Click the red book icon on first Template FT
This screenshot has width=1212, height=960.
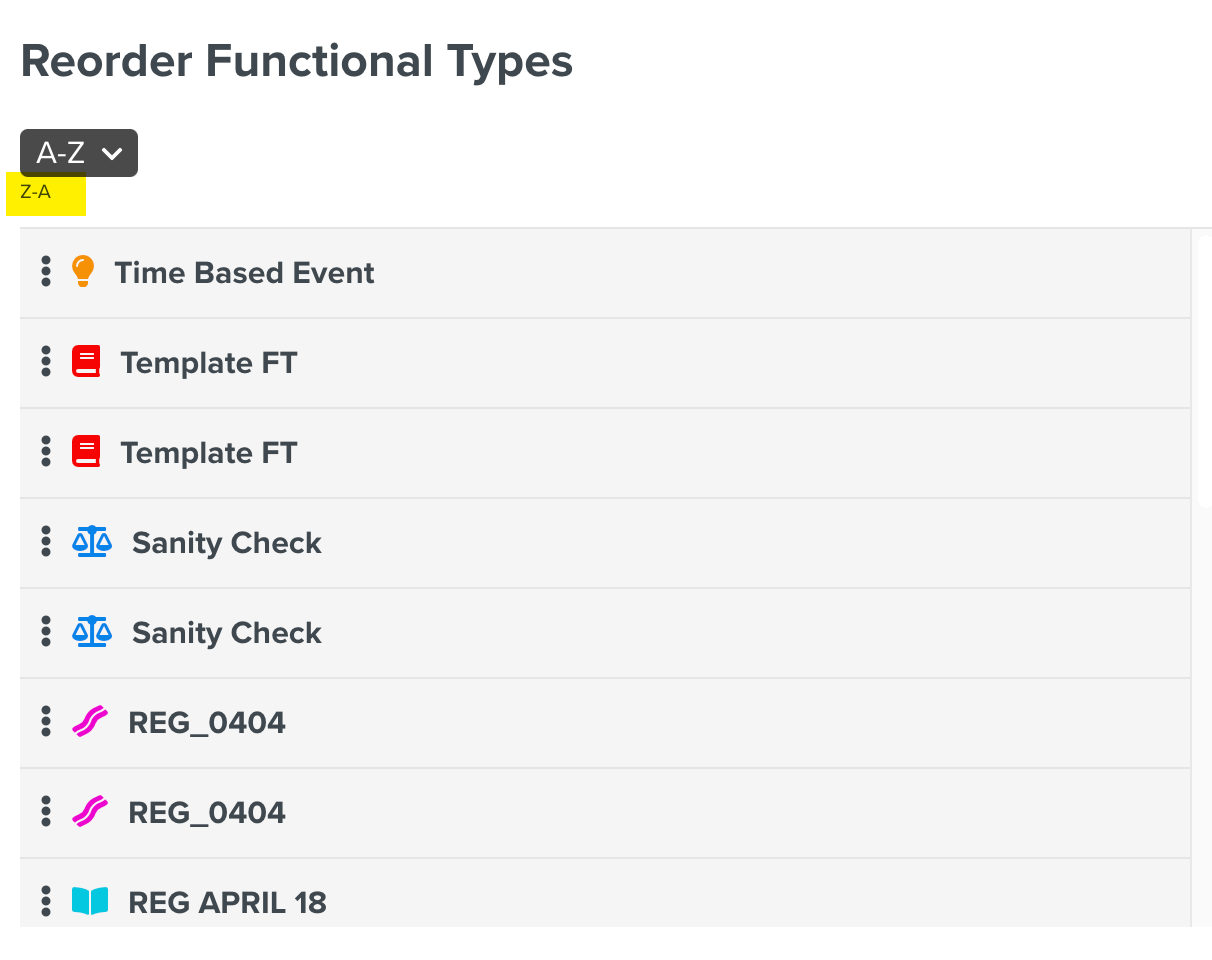pos(87,362)
